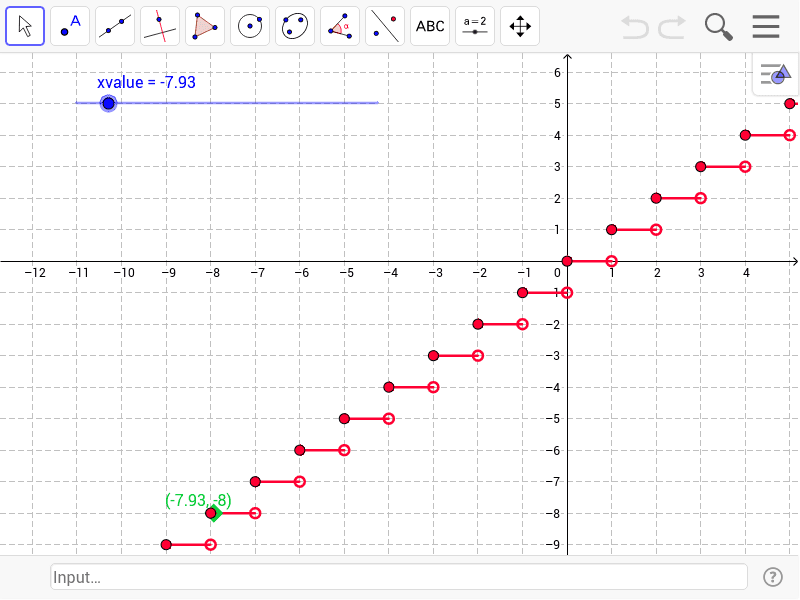Image resolution: width=800 pixels, height=600 pixels.
Task: Click the open circle at (-4, -5)
Action: point(389,419)
